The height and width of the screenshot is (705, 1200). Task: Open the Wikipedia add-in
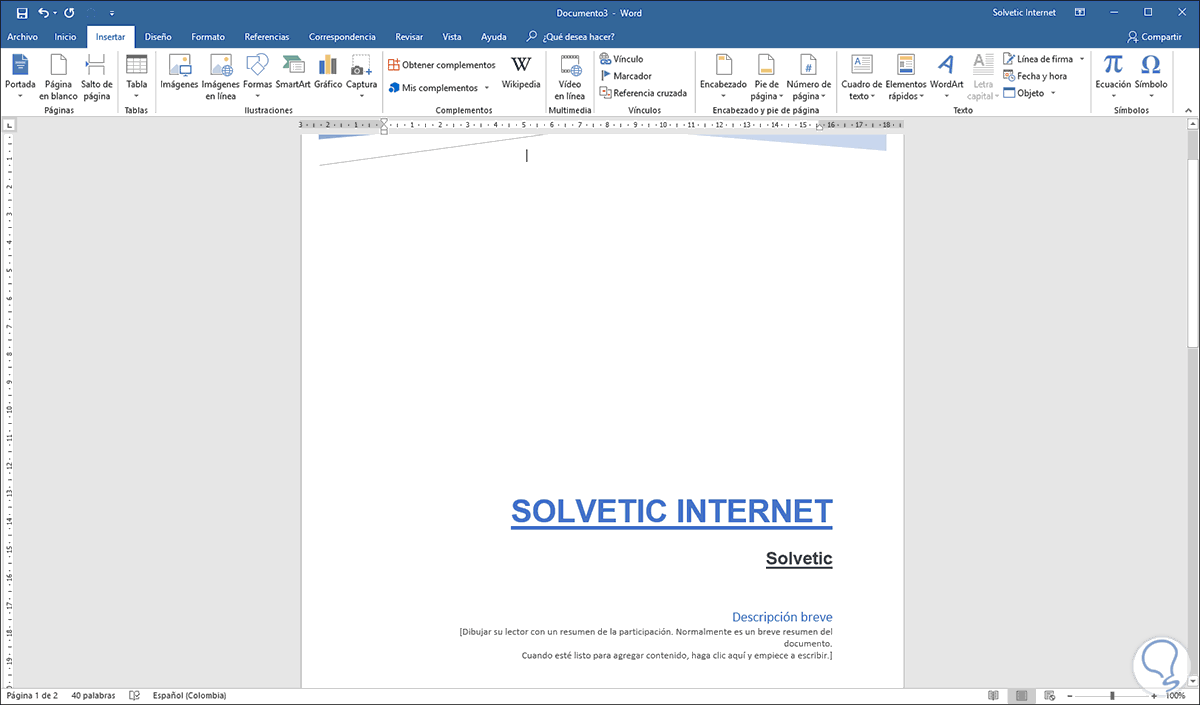click(521, 72)
